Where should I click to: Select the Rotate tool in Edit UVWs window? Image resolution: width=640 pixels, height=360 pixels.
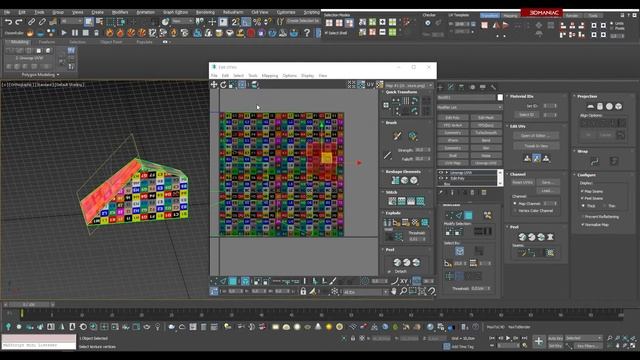point(223,84)
